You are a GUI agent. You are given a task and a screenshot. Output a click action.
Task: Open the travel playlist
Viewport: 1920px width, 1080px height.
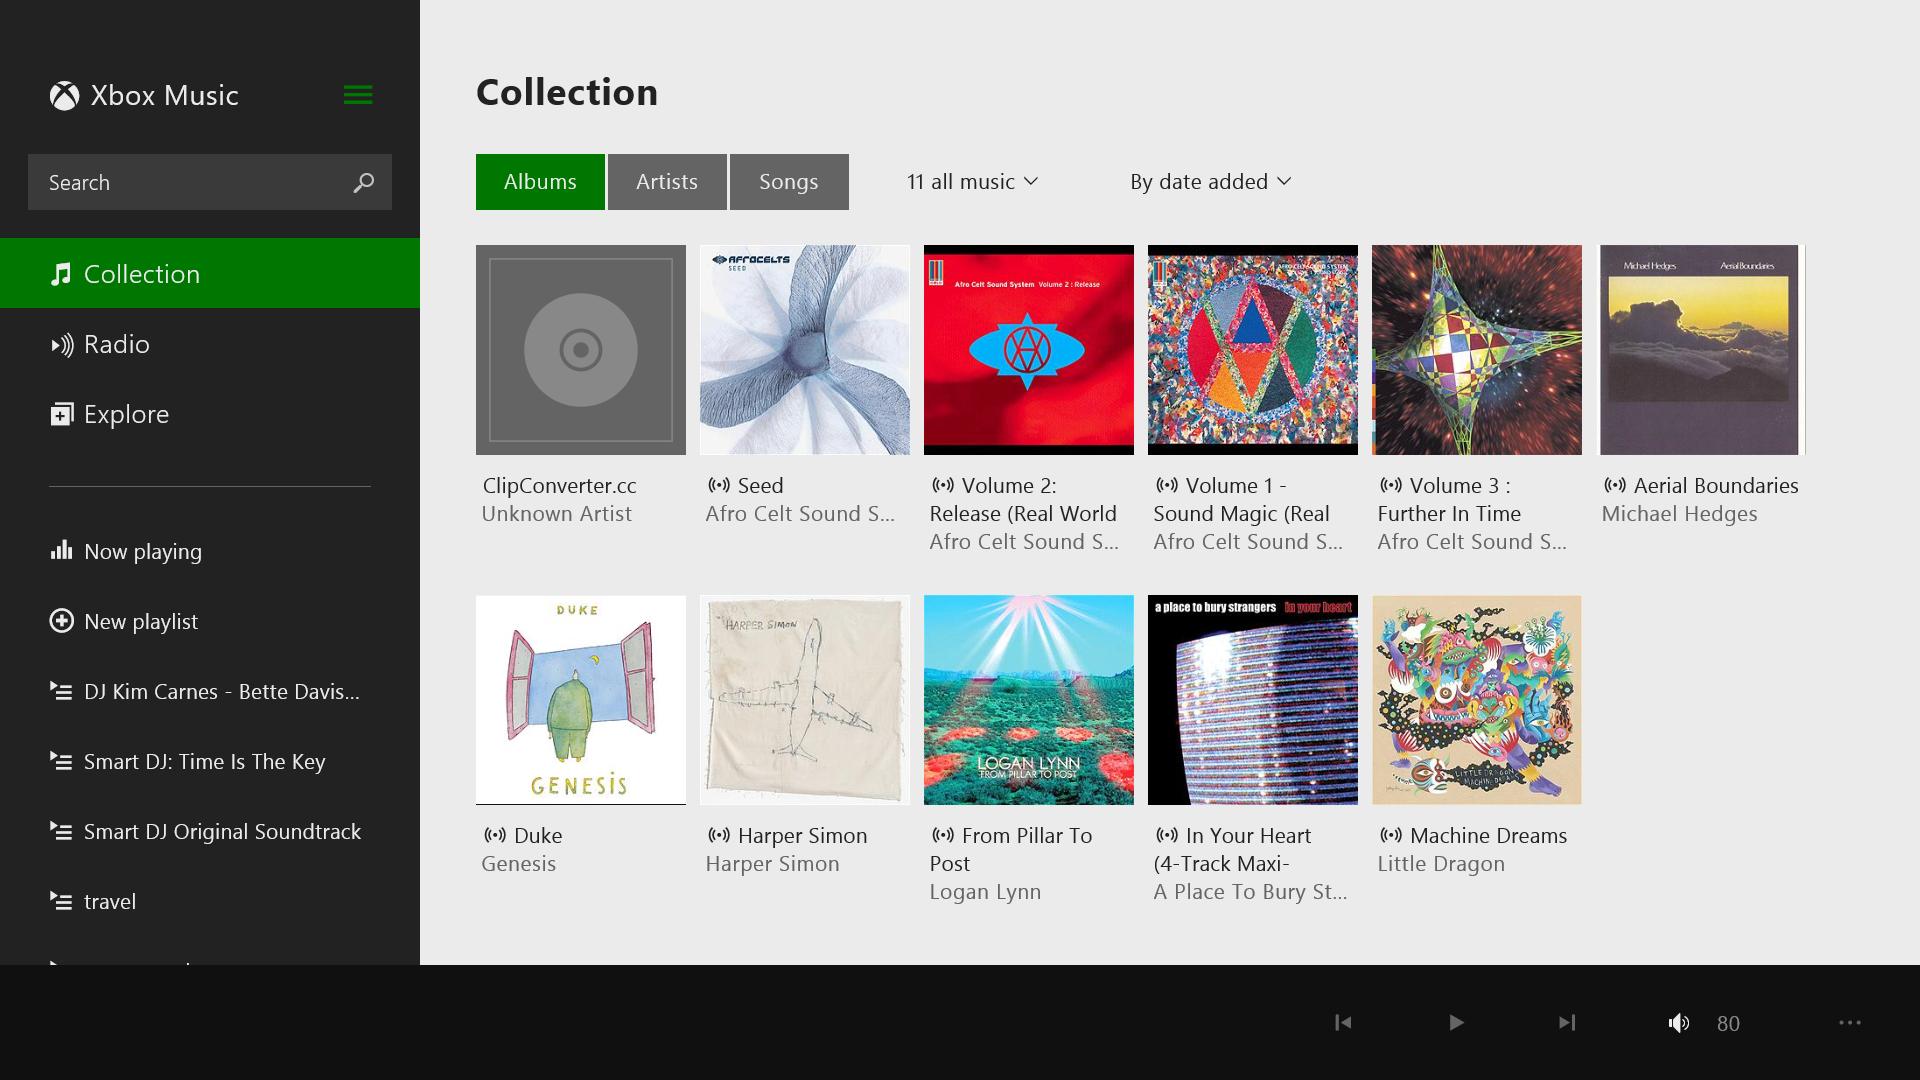tap(210, 901)
